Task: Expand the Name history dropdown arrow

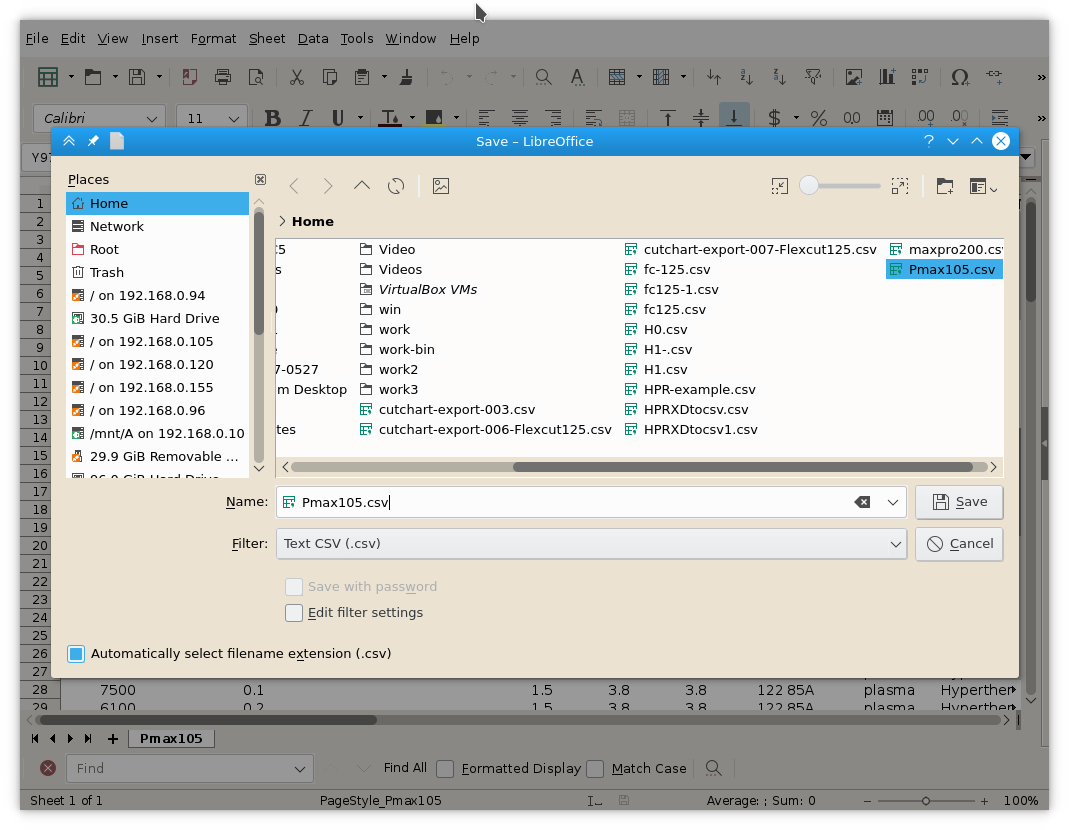Action: [x=892, y=502]
